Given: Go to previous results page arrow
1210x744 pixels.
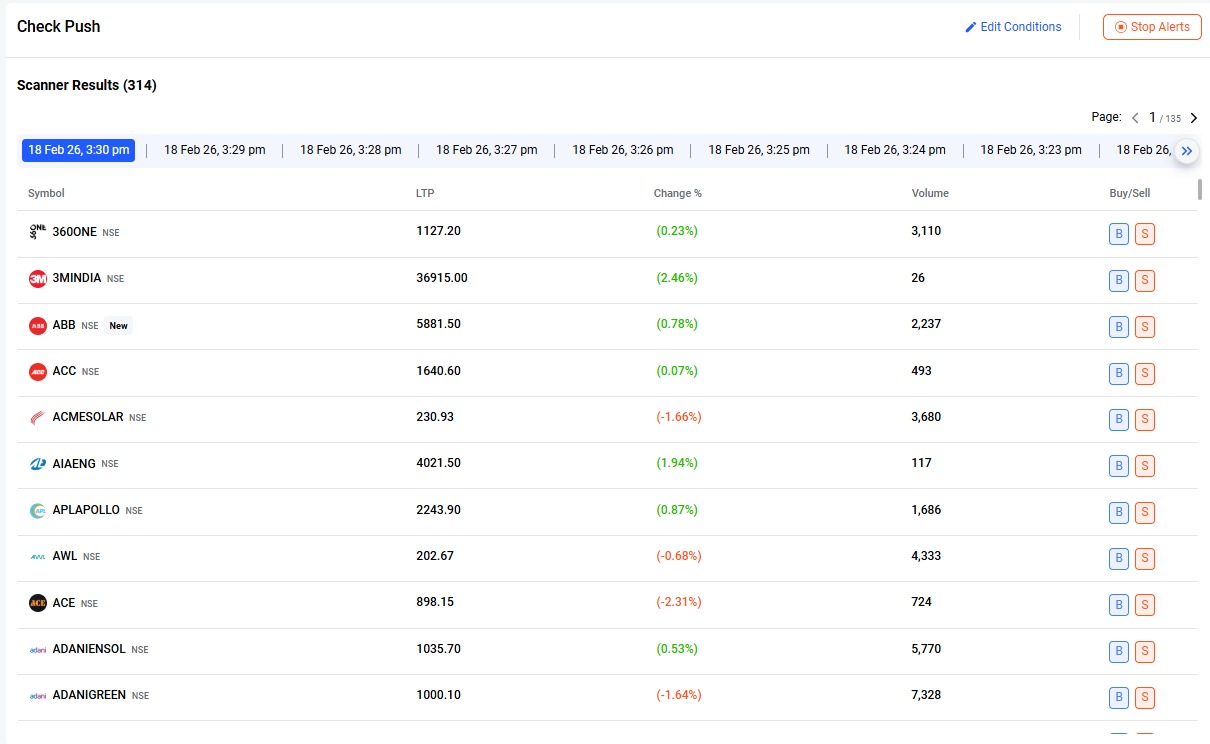Looking at the screenshot, I should [1135, 118].
